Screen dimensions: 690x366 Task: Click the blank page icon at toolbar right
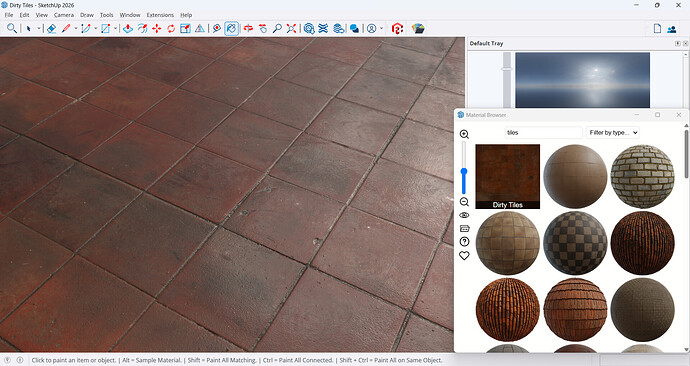657,29
